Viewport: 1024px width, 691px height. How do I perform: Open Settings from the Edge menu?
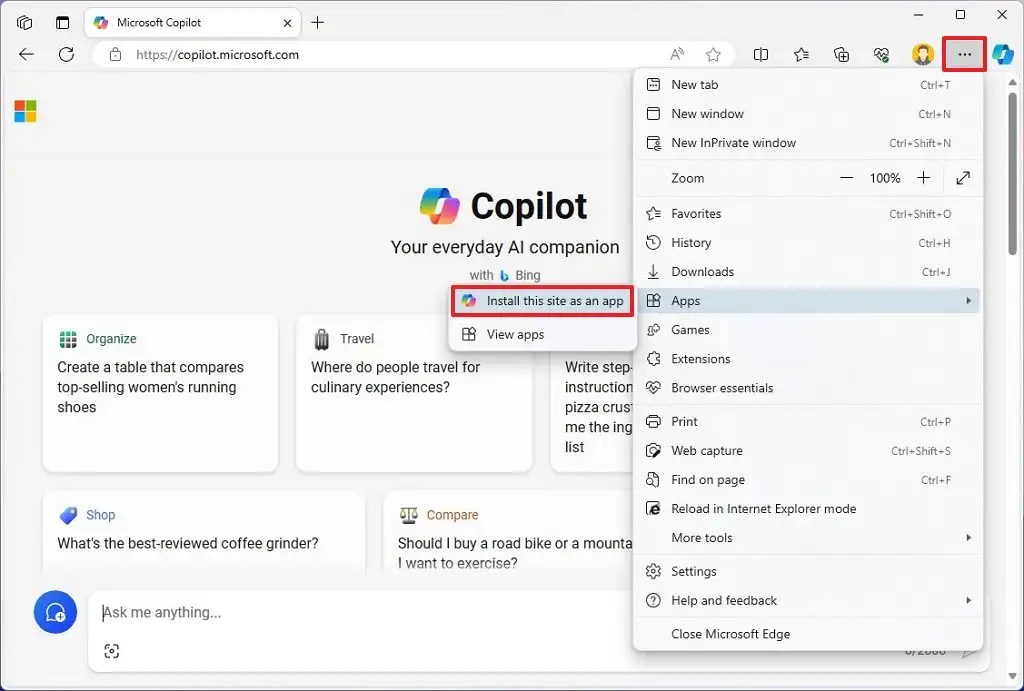click(692, 571)
